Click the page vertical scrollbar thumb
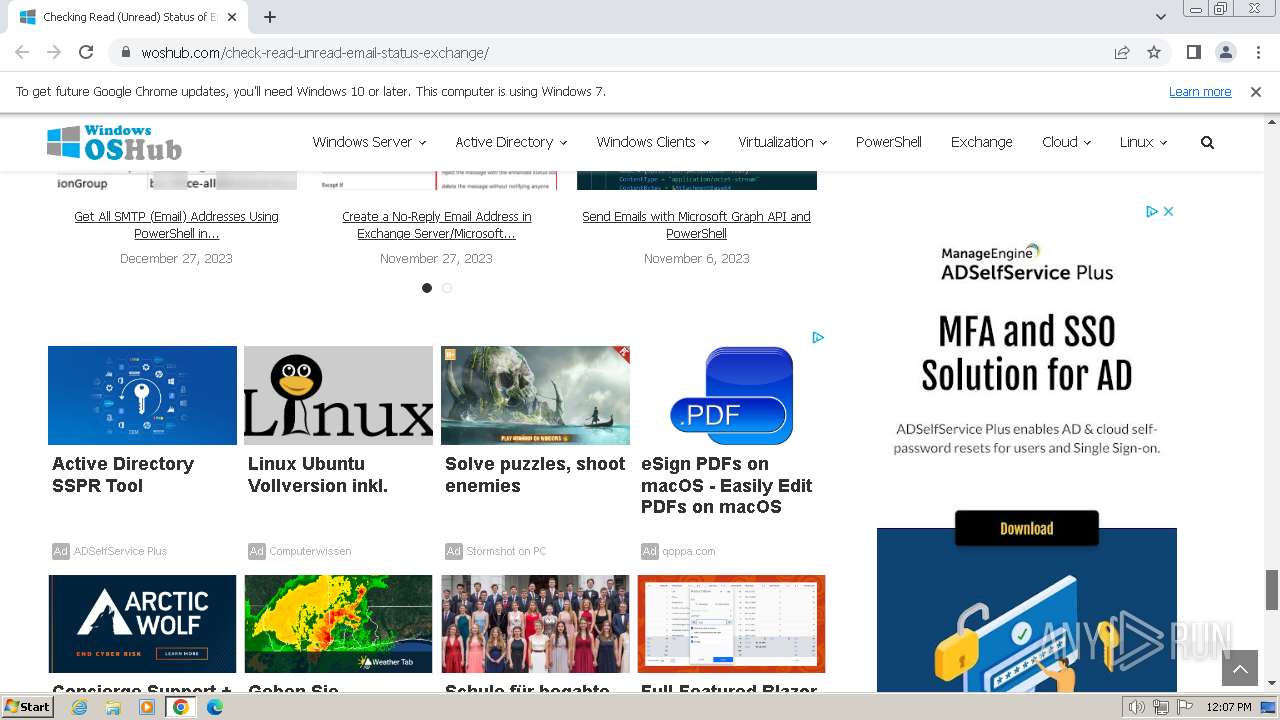1280x720 pixels. point(1272,589)
